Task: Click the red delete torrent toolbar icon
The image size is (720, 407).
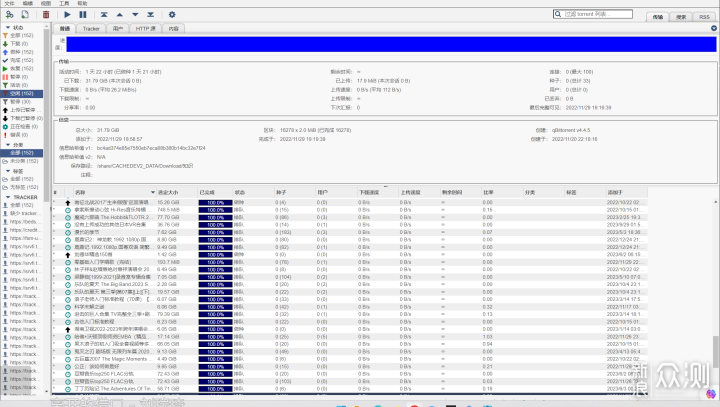Action: [x=46, y=15]
